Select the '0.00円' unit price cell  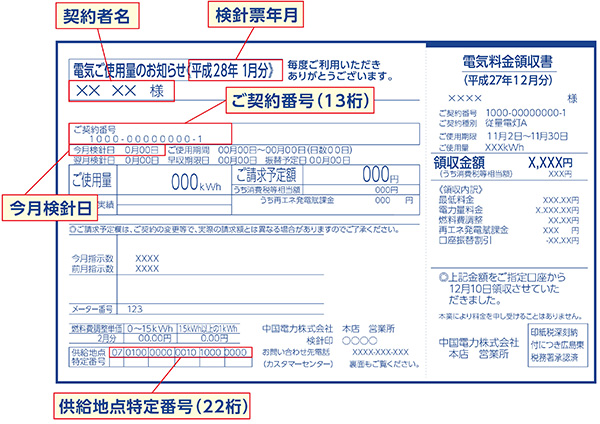coord(214,338)
